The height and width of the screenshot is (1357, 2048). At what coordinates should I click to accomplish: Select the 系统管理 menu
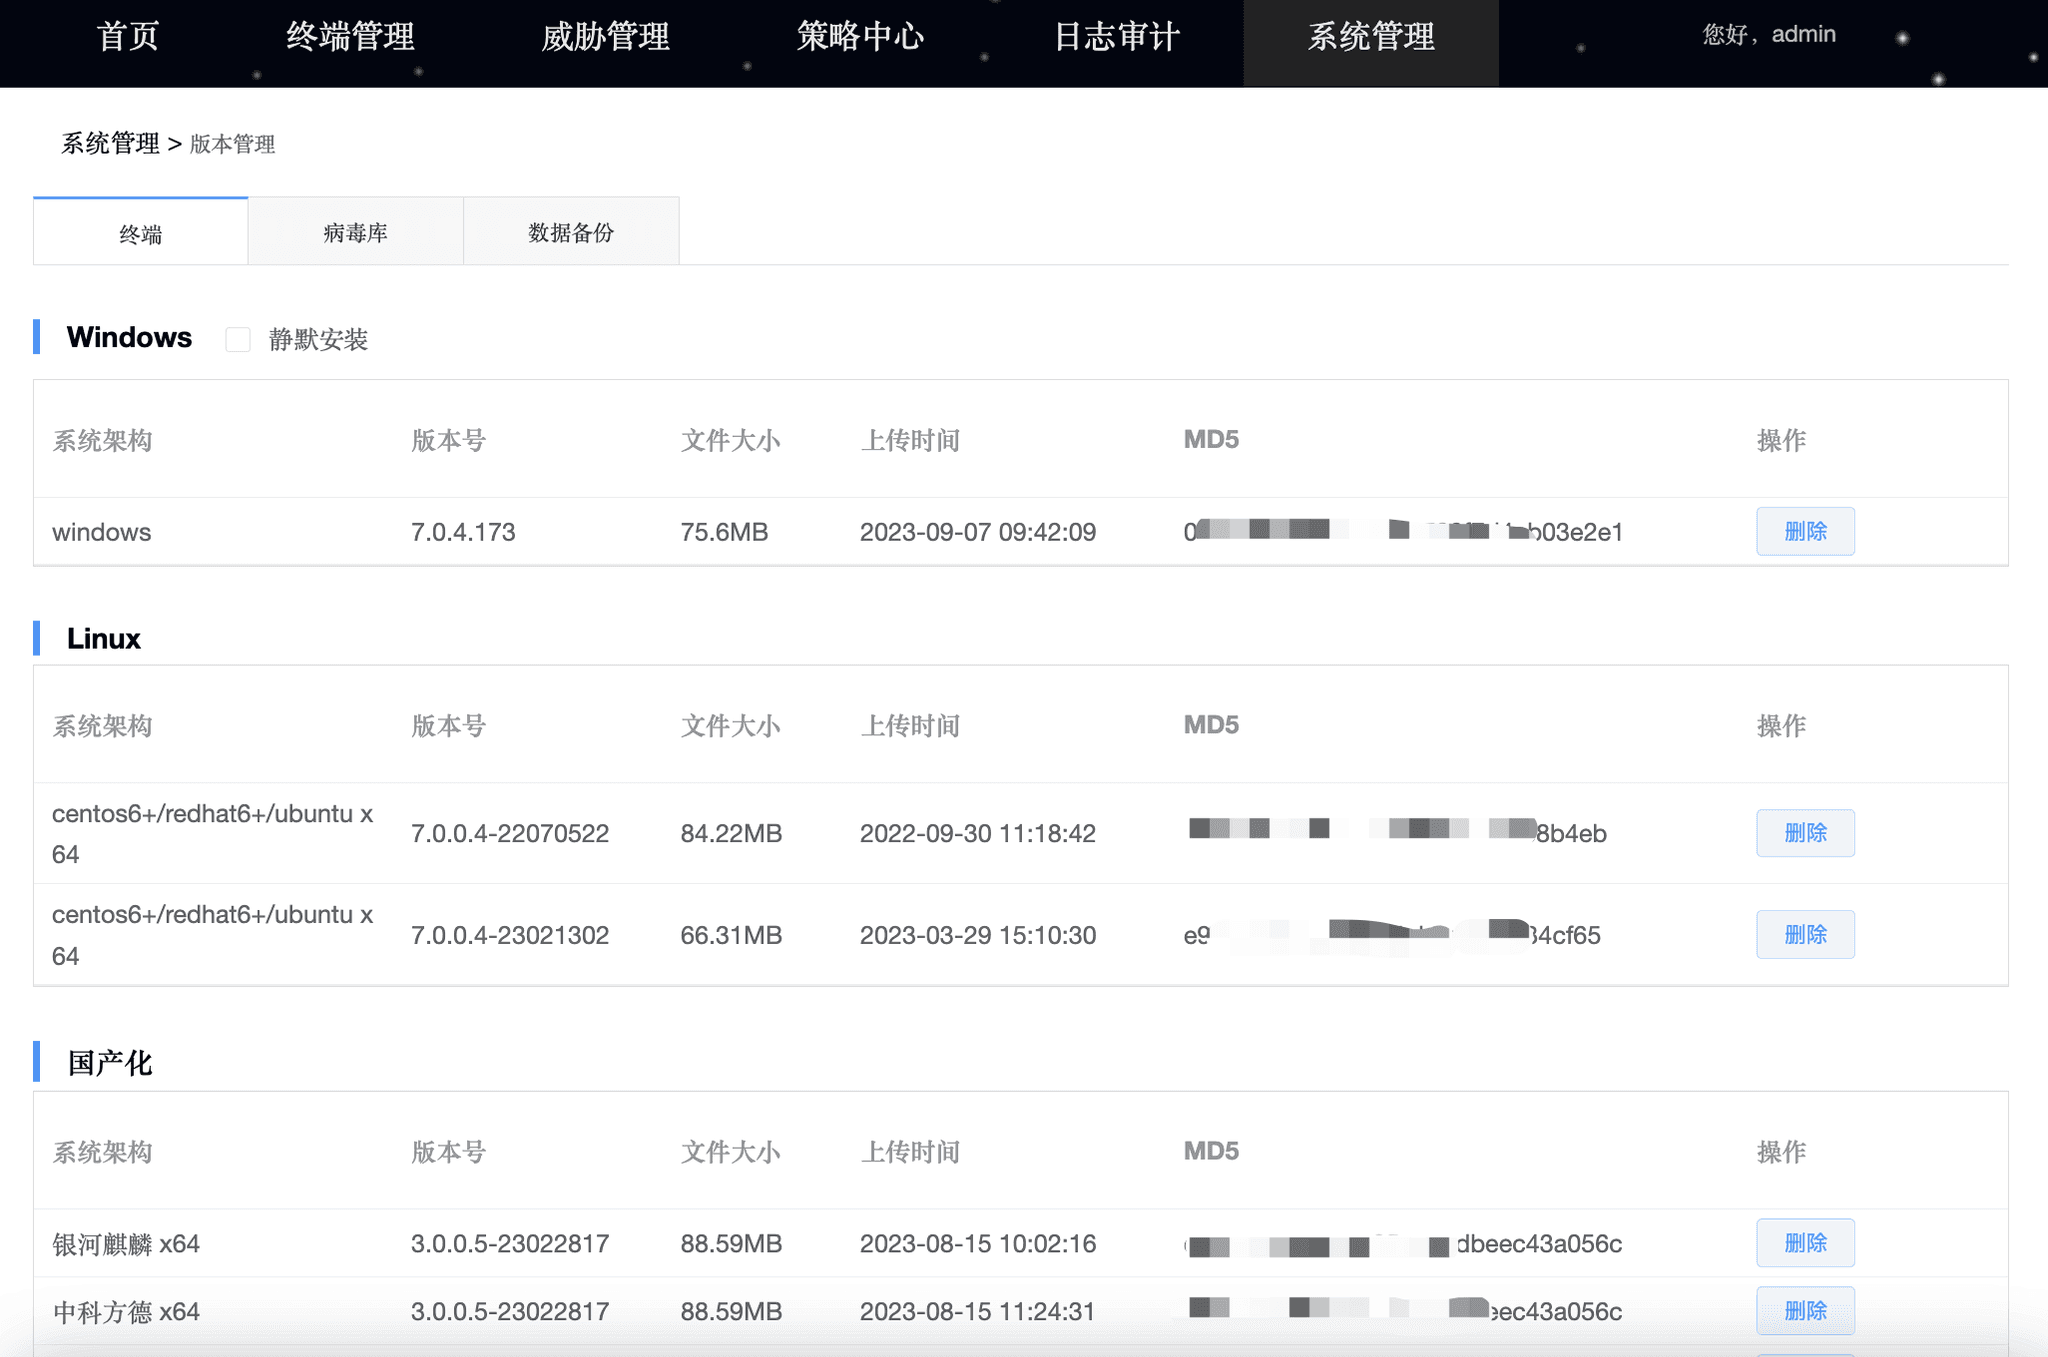click(1371, 37)
